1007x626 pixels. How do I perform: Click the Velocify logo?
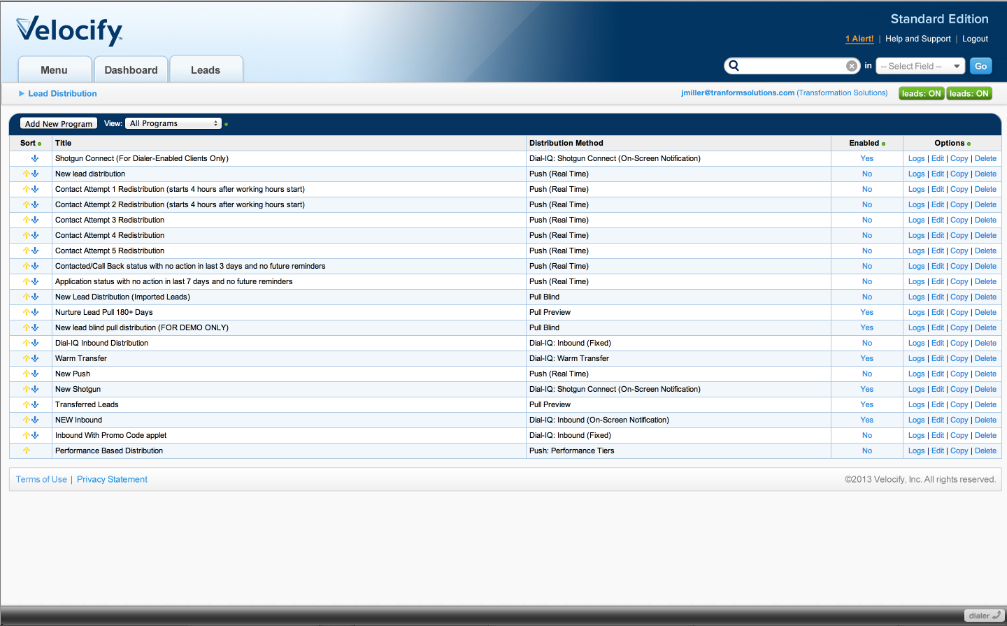(x=70, y=28)
